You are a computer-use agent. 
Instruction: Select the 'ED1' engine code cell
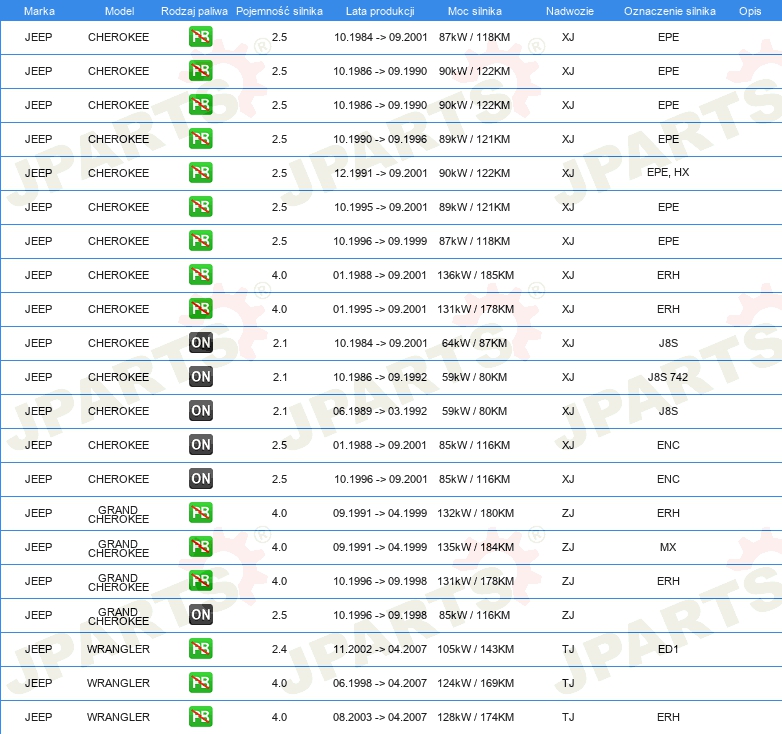[668, 649]
